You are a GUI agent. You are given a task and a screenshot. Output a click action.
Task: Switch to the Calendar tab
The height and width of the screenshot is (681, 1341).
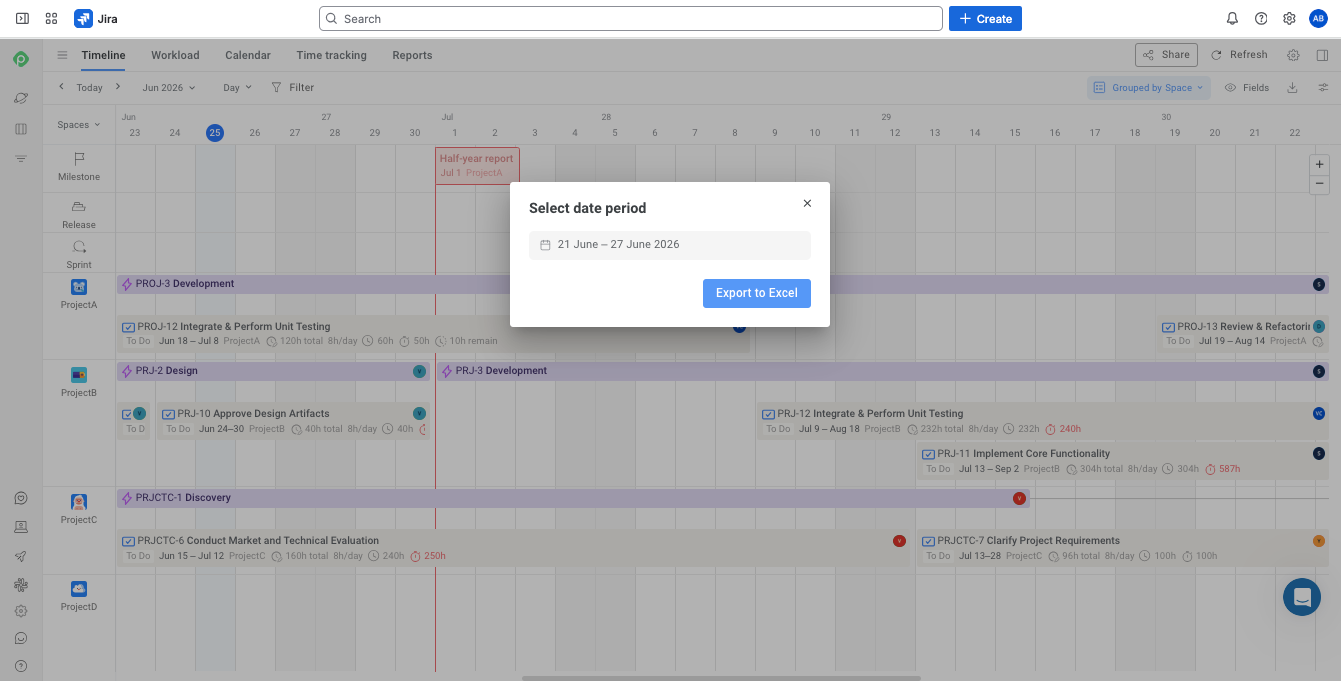click(x=248, y=55)
